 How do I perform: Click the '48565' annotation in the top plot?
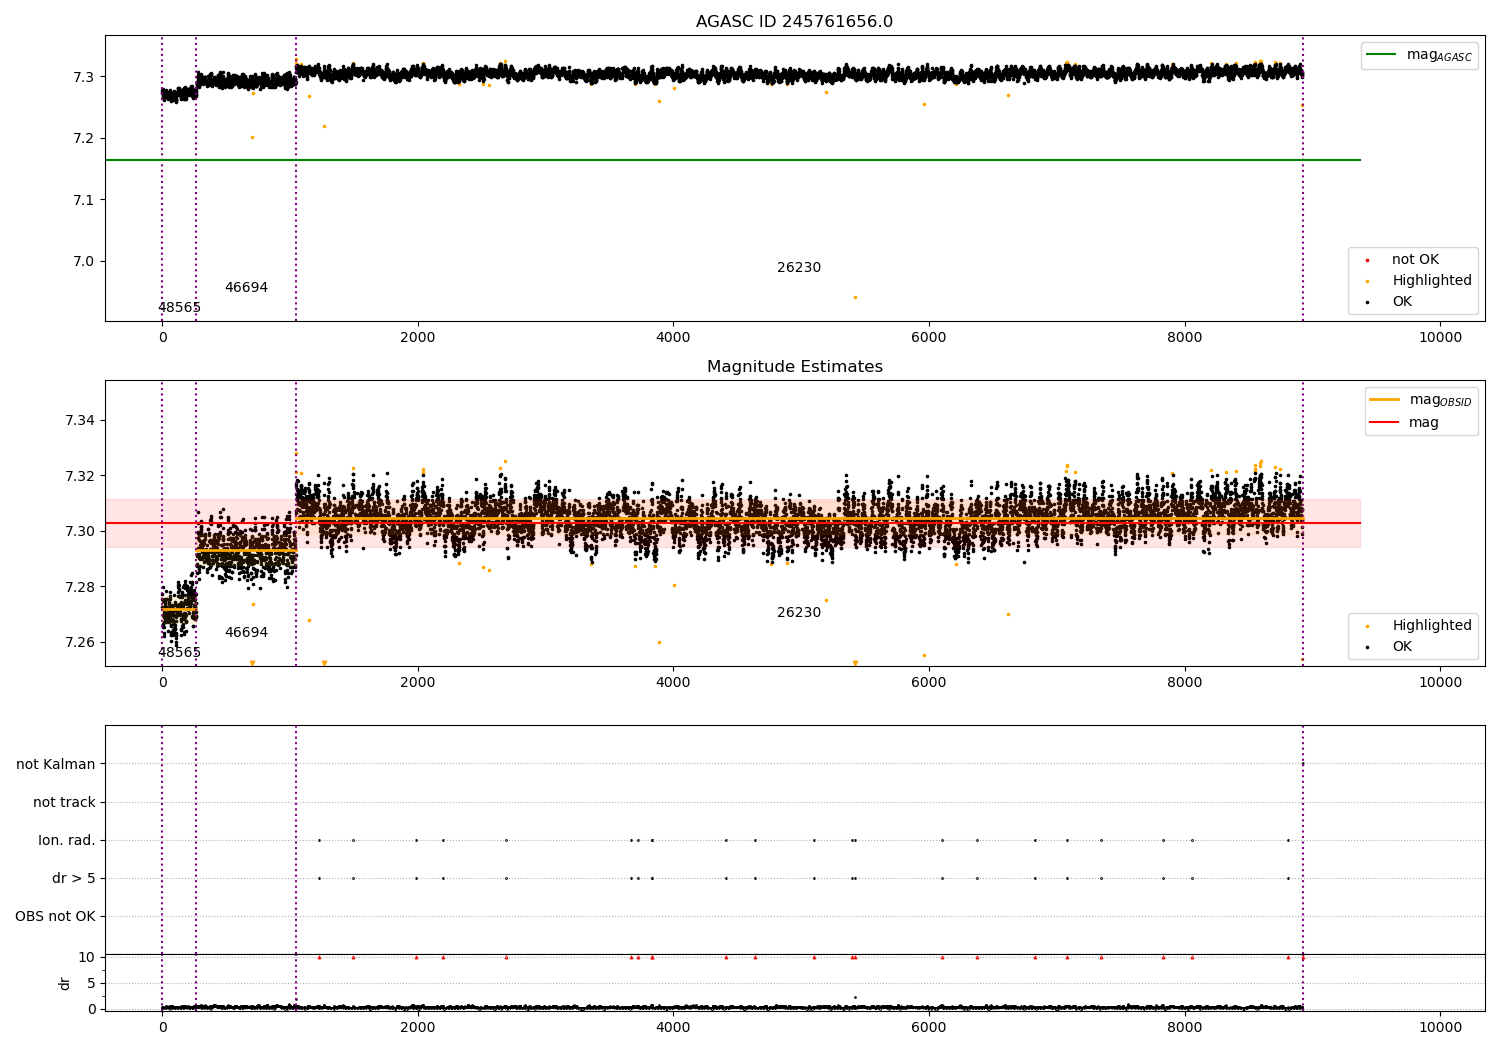pyautogui.click(x=179, y=308)
